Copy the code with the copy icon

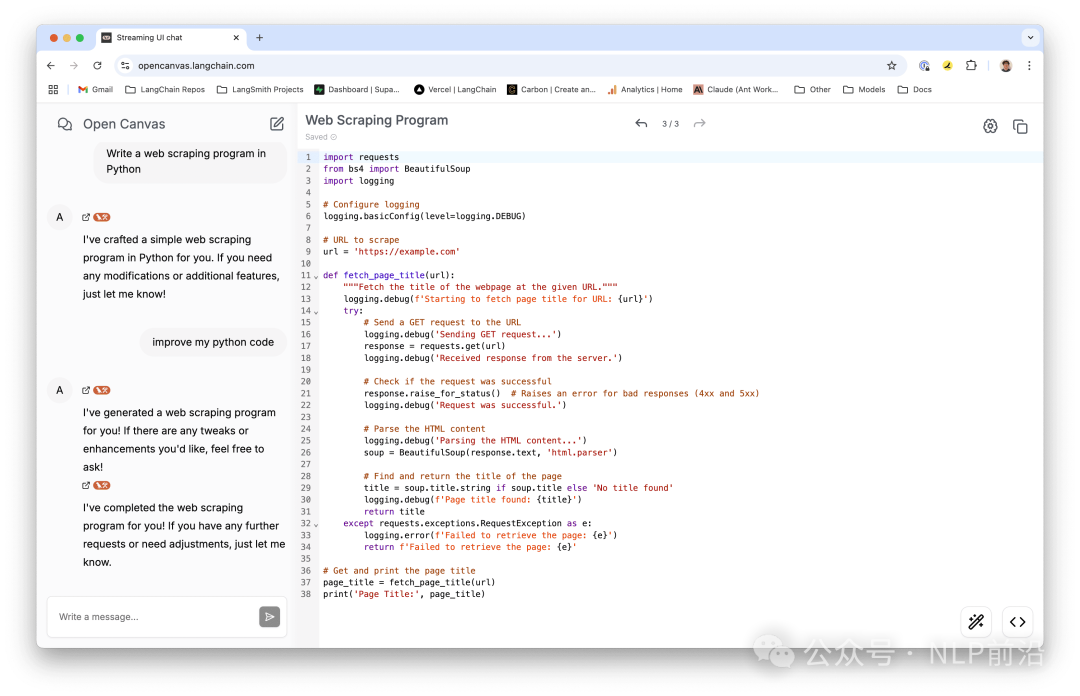pyautogui.click(x=1020, y=126)
